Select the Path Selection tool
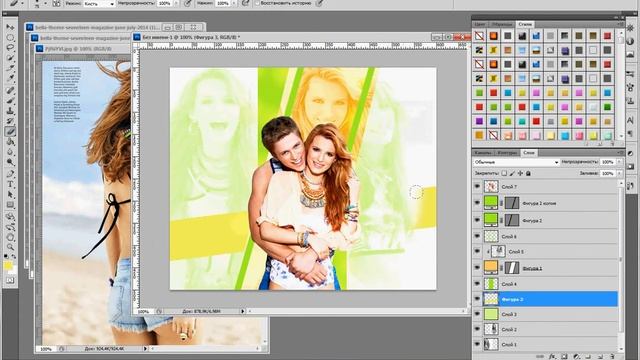 tap(10, 195)
